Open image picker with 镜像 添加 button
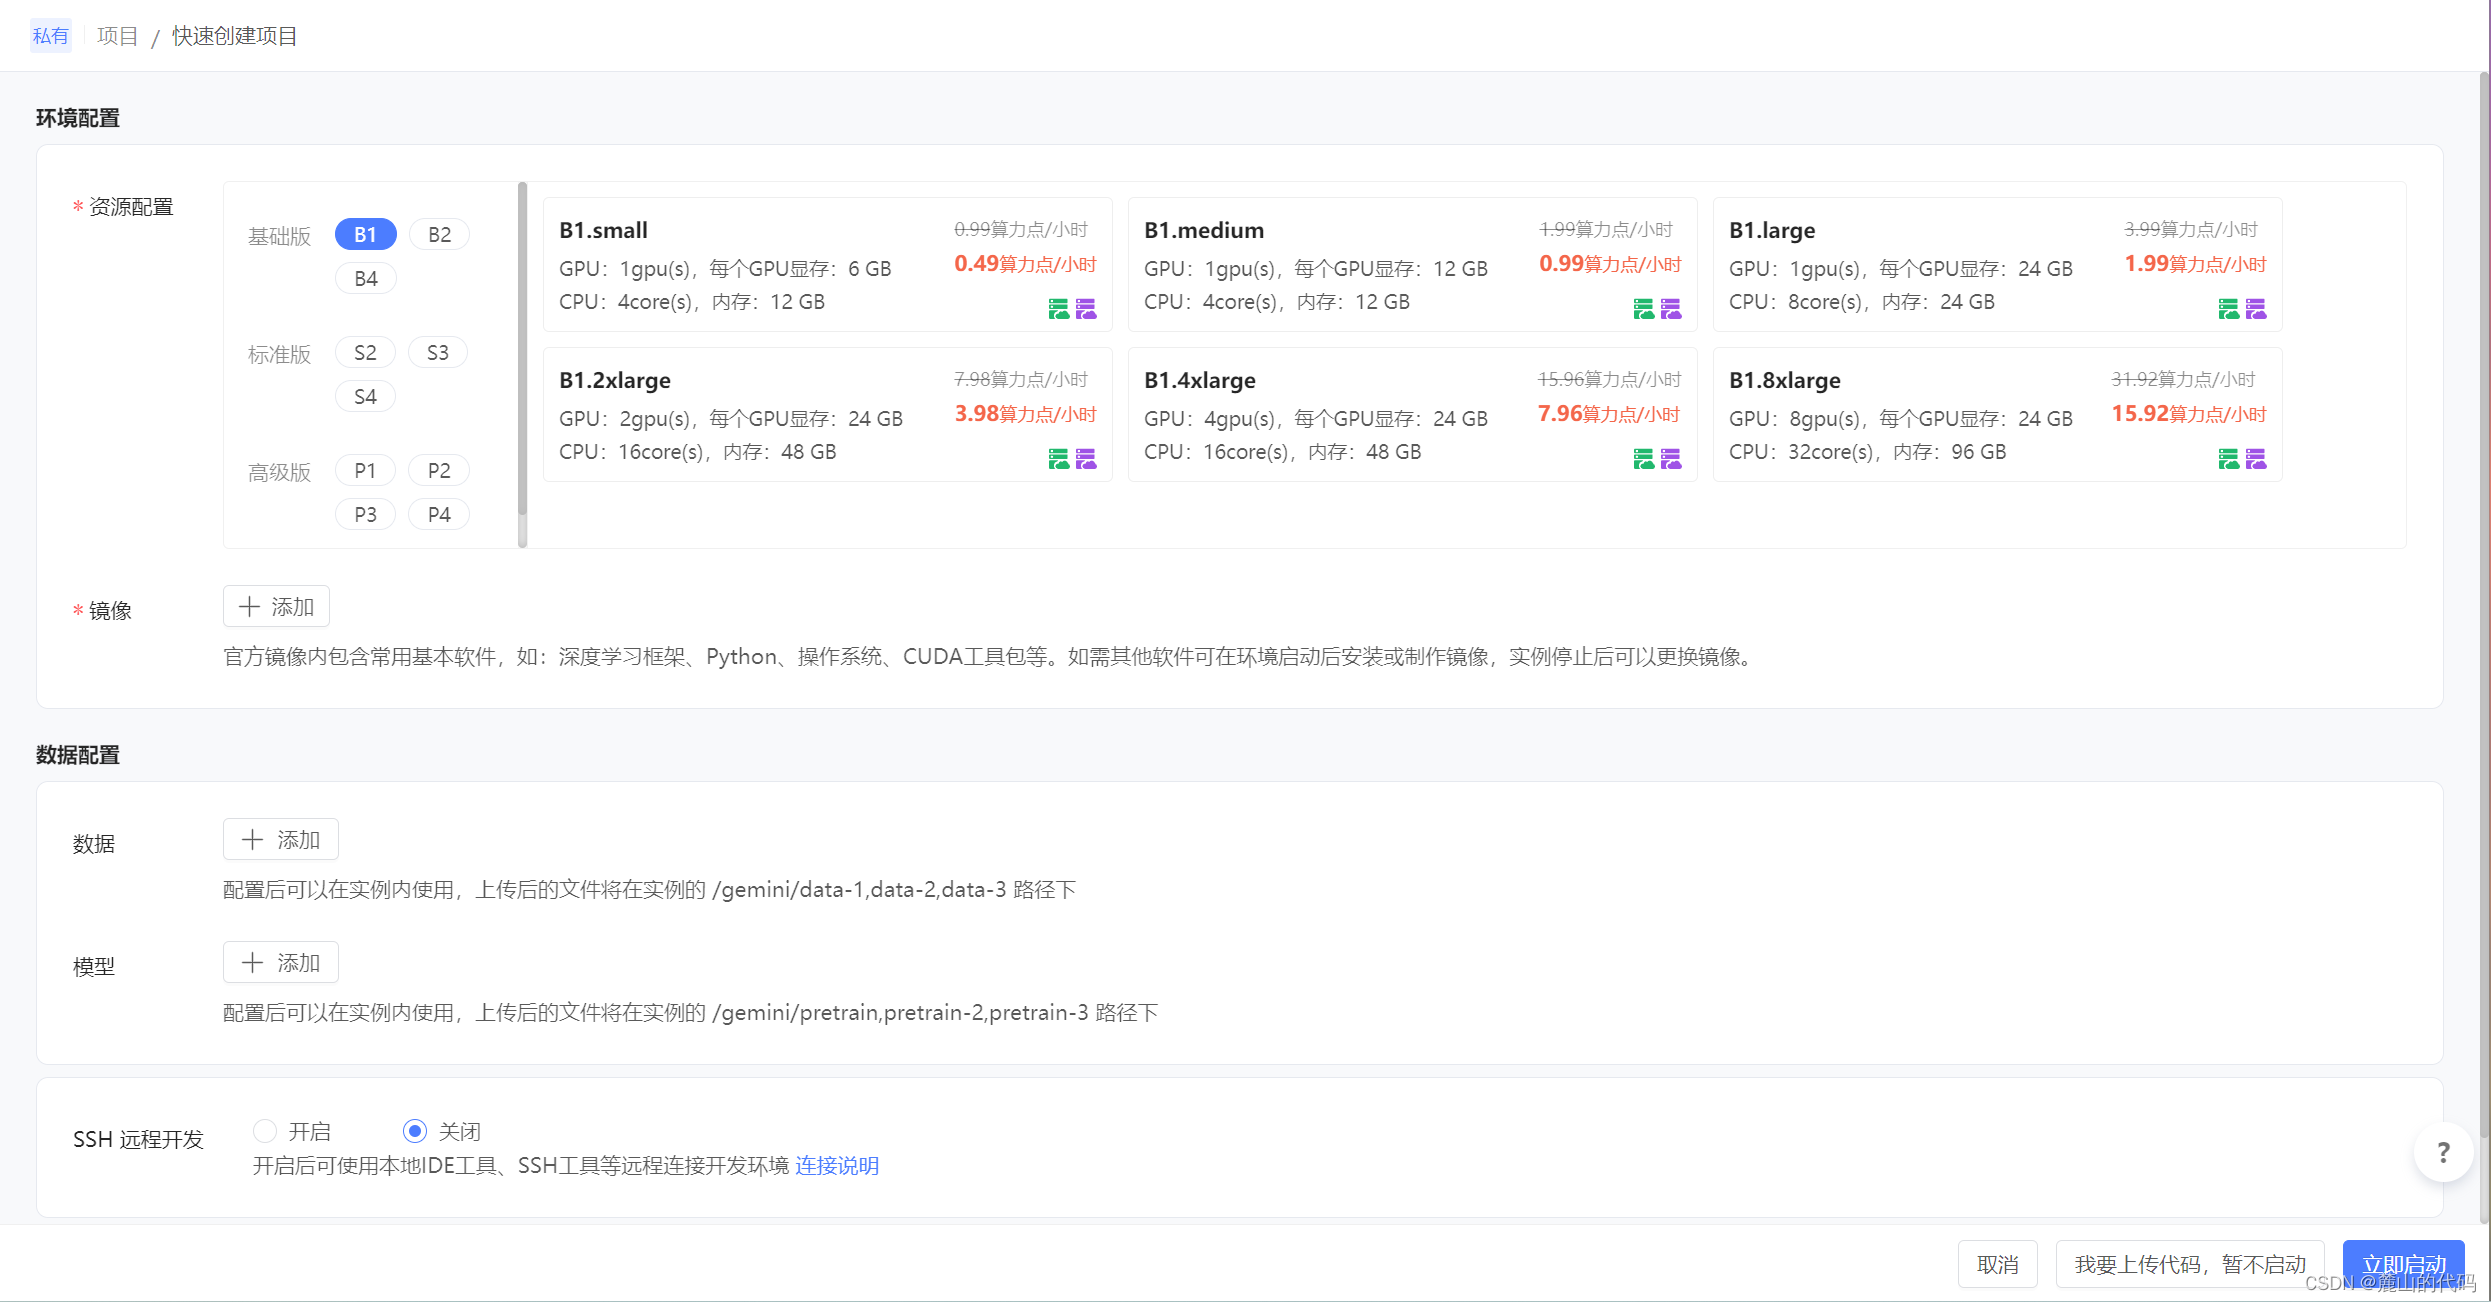The image size is (2491, 1302). point(276,607)
